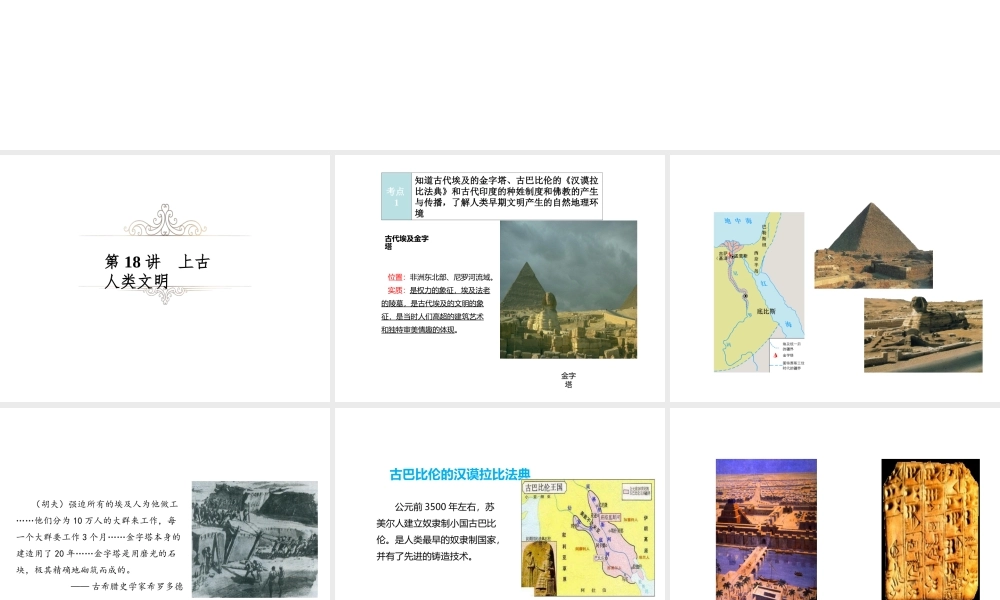
Task: Click the ornamental flourish above the title
Action: click(x=165, y=221)
